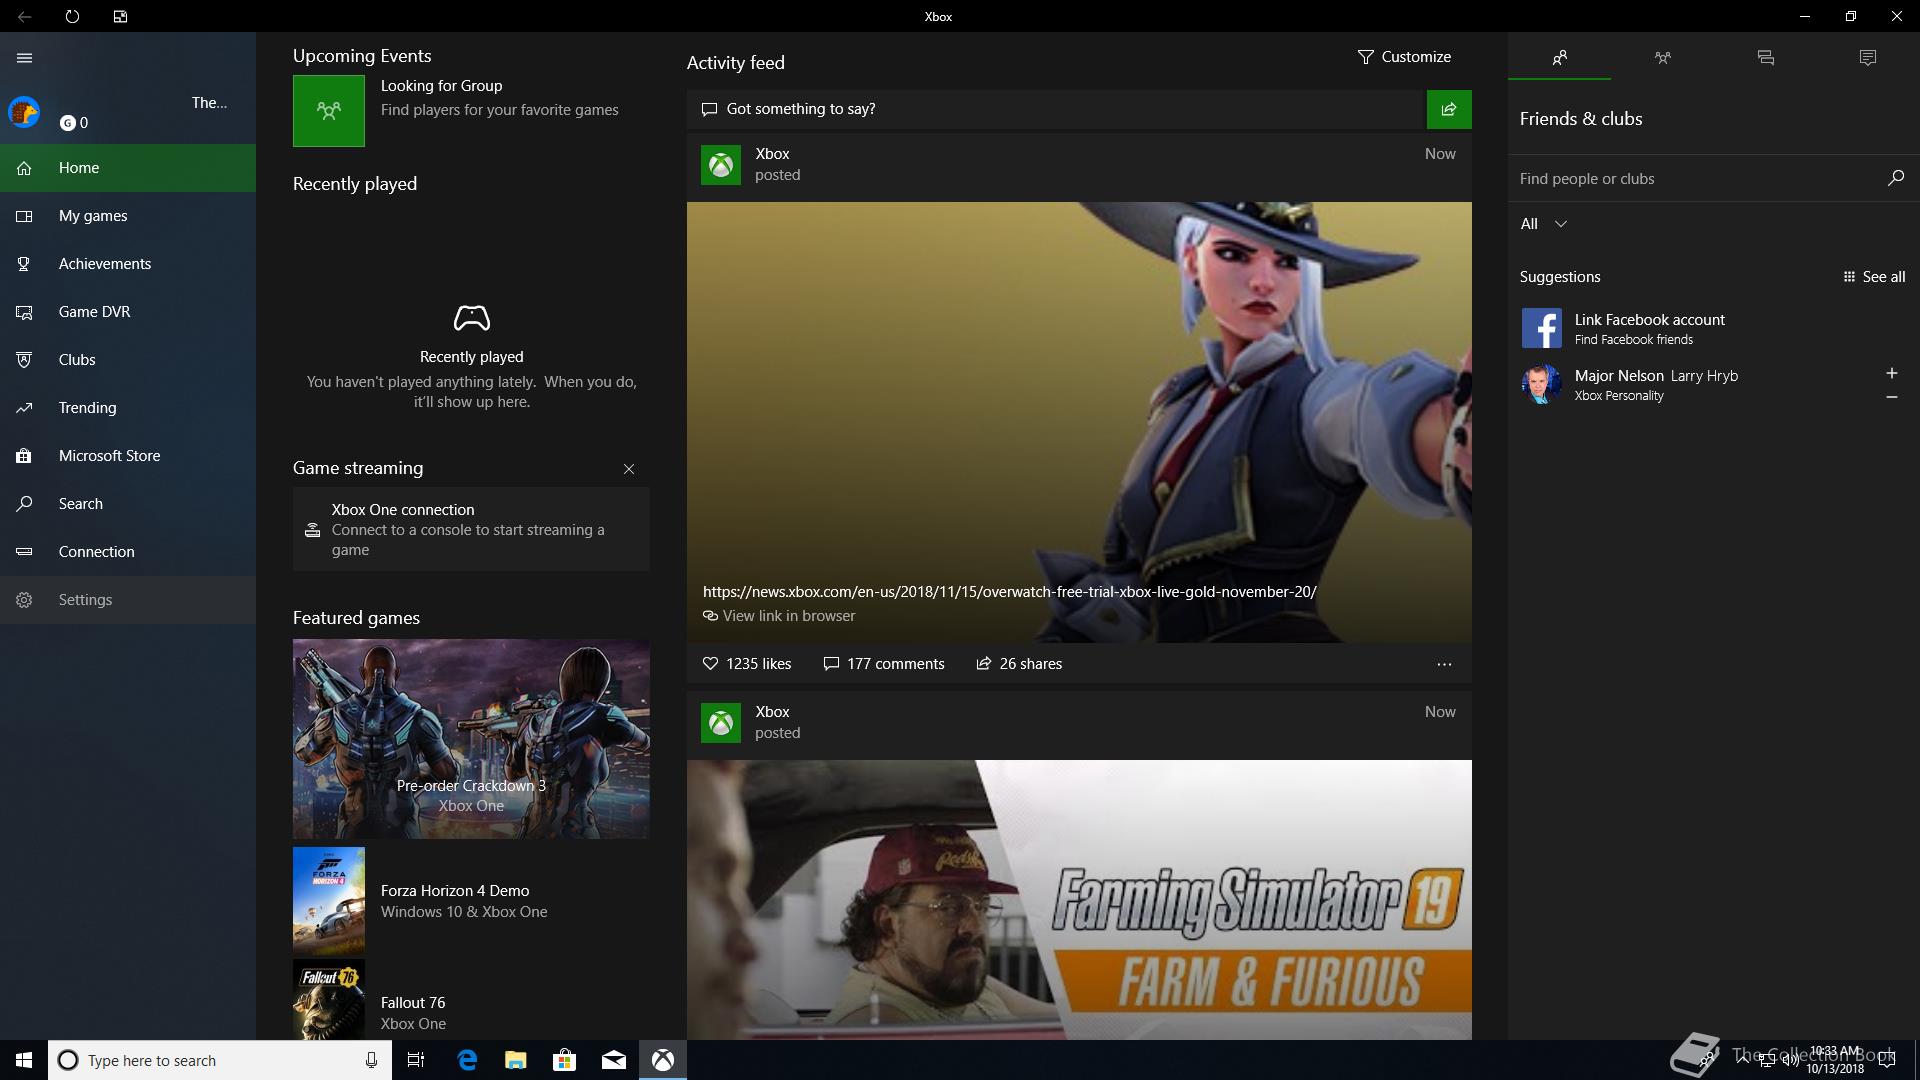Screen dimensions: 1920x1080
Task: Click the Got something to say field
Action: pyautogui.click(x=1056, y=109)
